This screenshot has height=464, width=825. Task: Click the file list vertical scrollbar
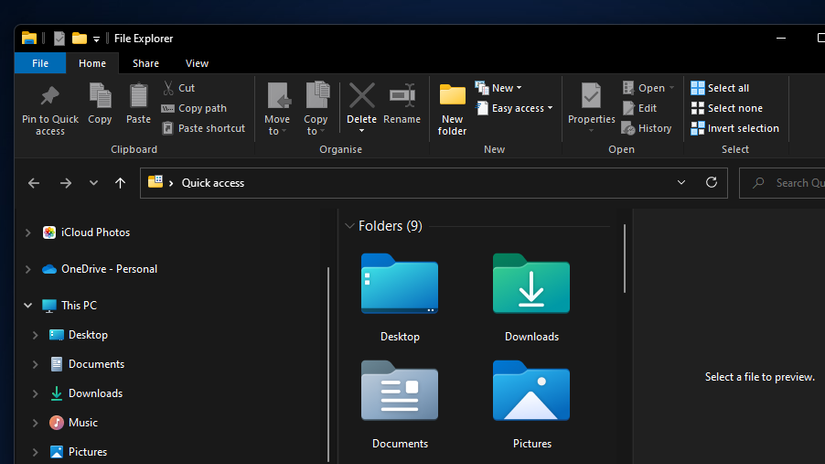point(625,258)
